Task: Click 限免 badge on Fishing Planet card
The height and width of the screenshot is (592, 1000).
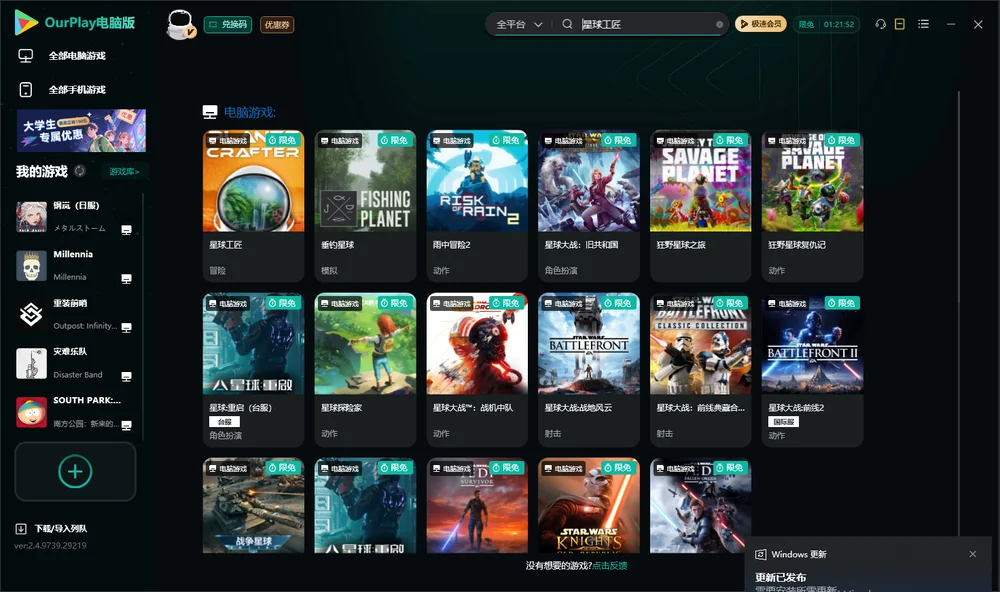Action: coord(394,140)
